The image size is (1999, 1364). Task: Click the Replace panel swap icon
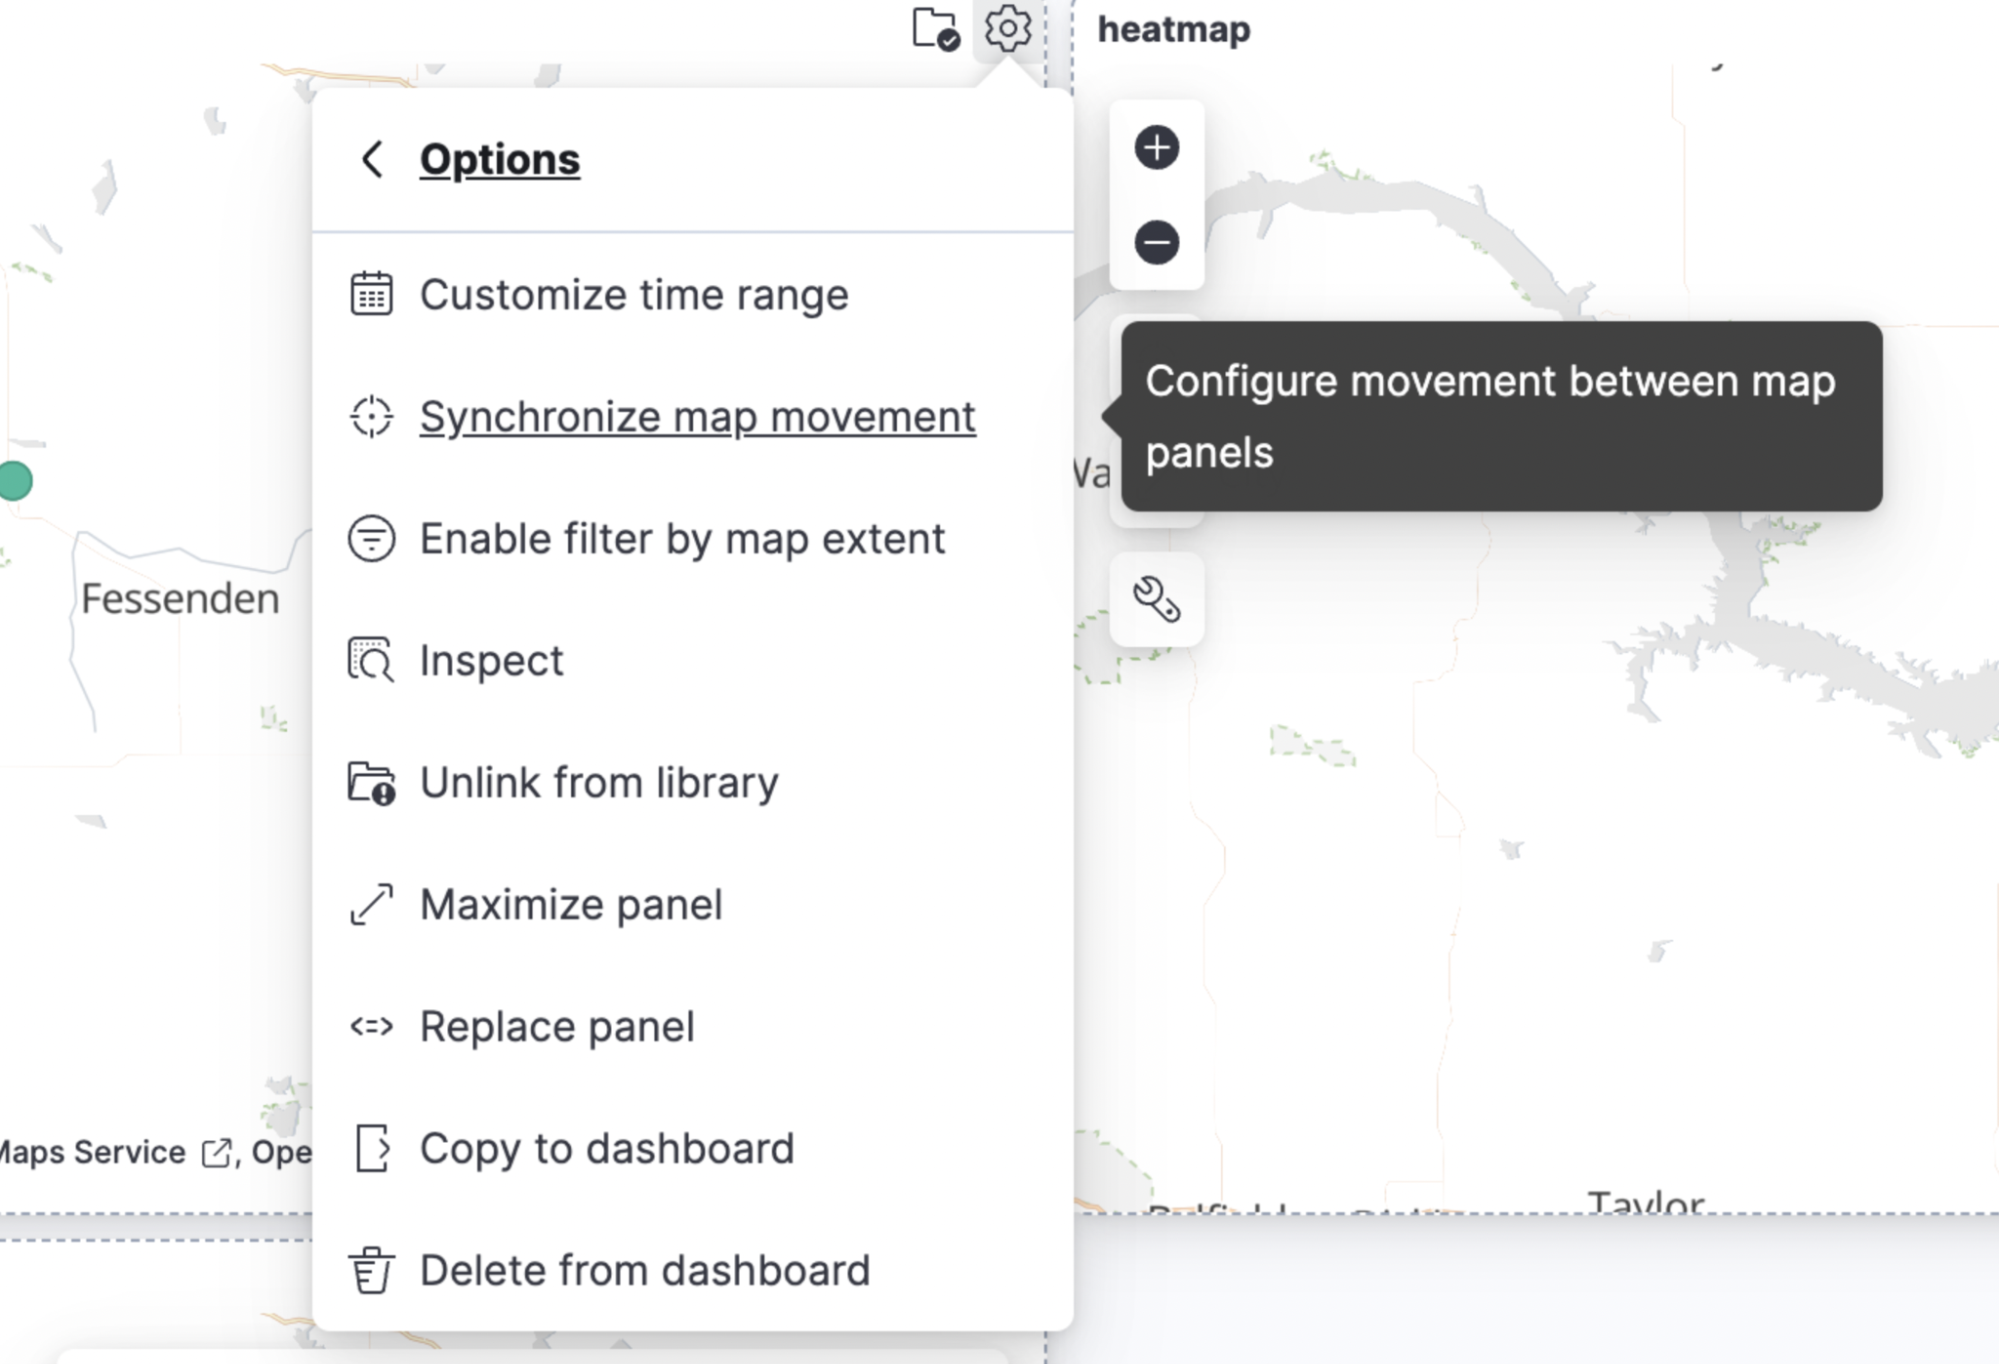pos(371,1026)
